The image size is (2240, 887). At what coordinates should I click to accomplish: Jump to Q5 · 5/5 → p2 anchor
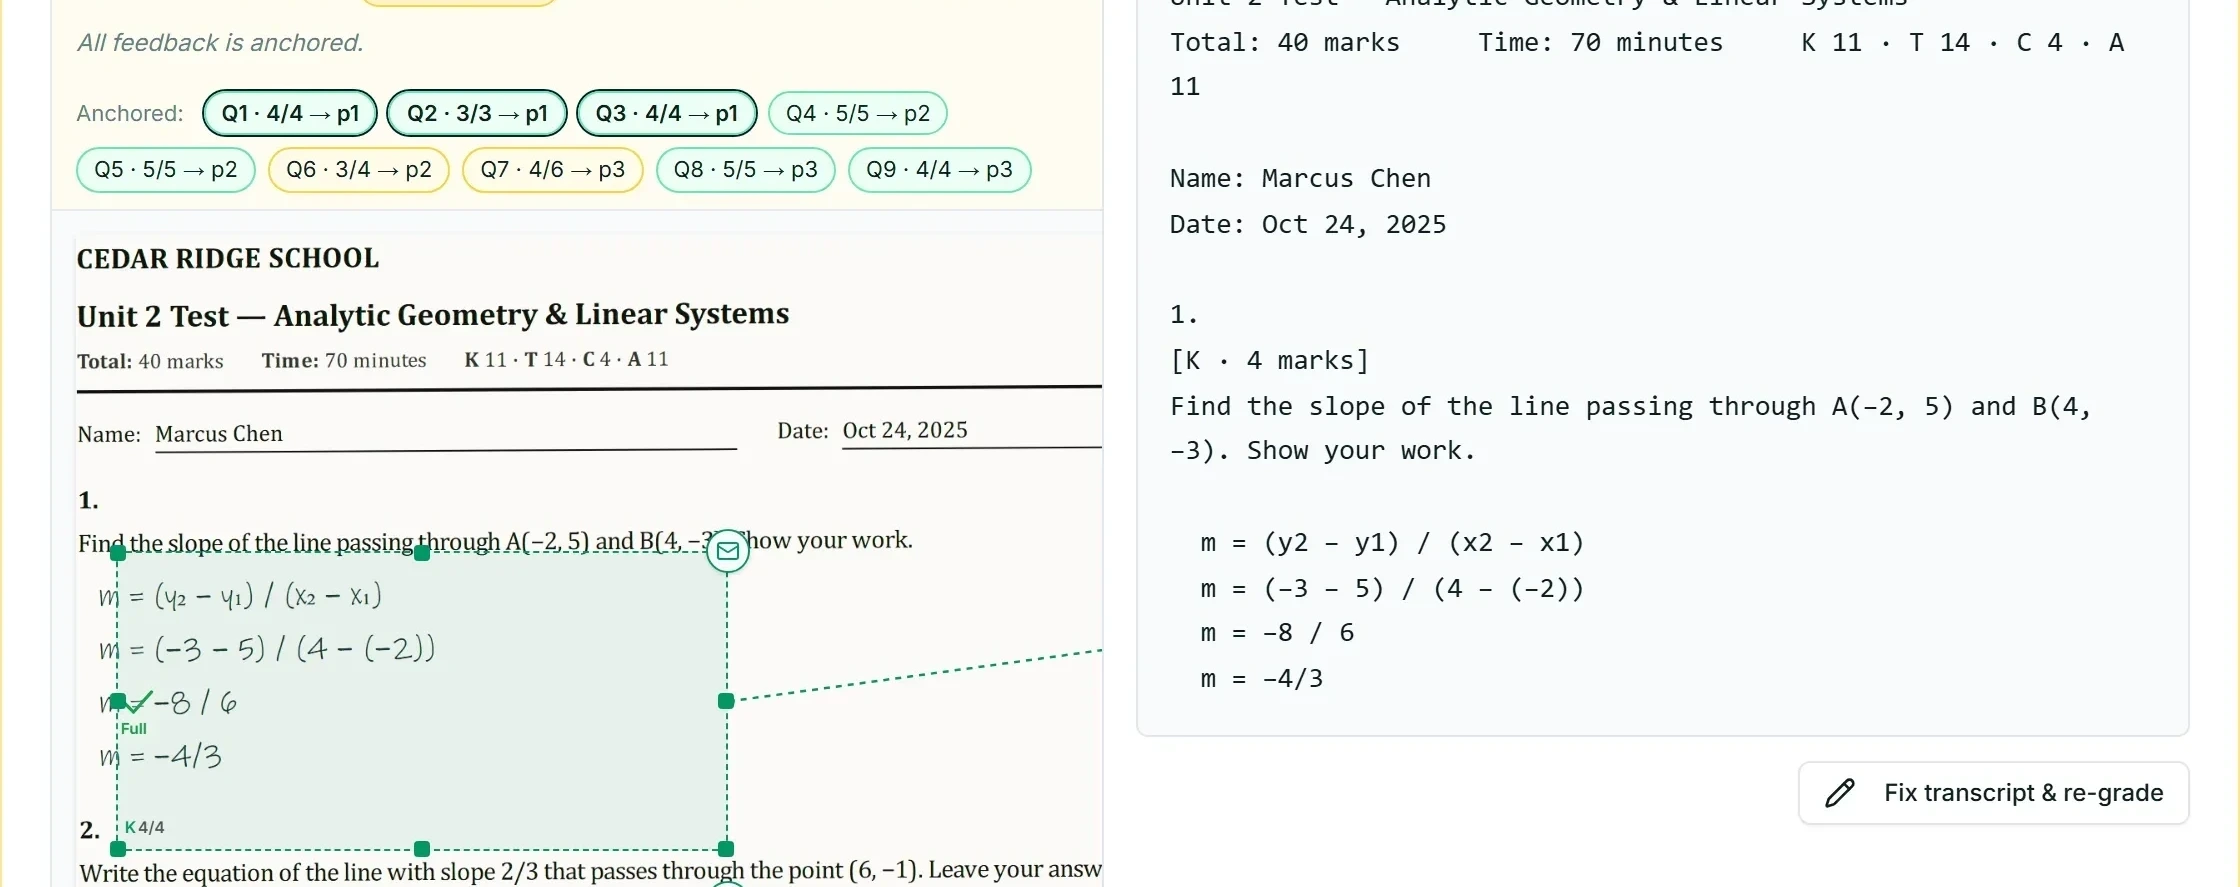click(x=166, y=170)
